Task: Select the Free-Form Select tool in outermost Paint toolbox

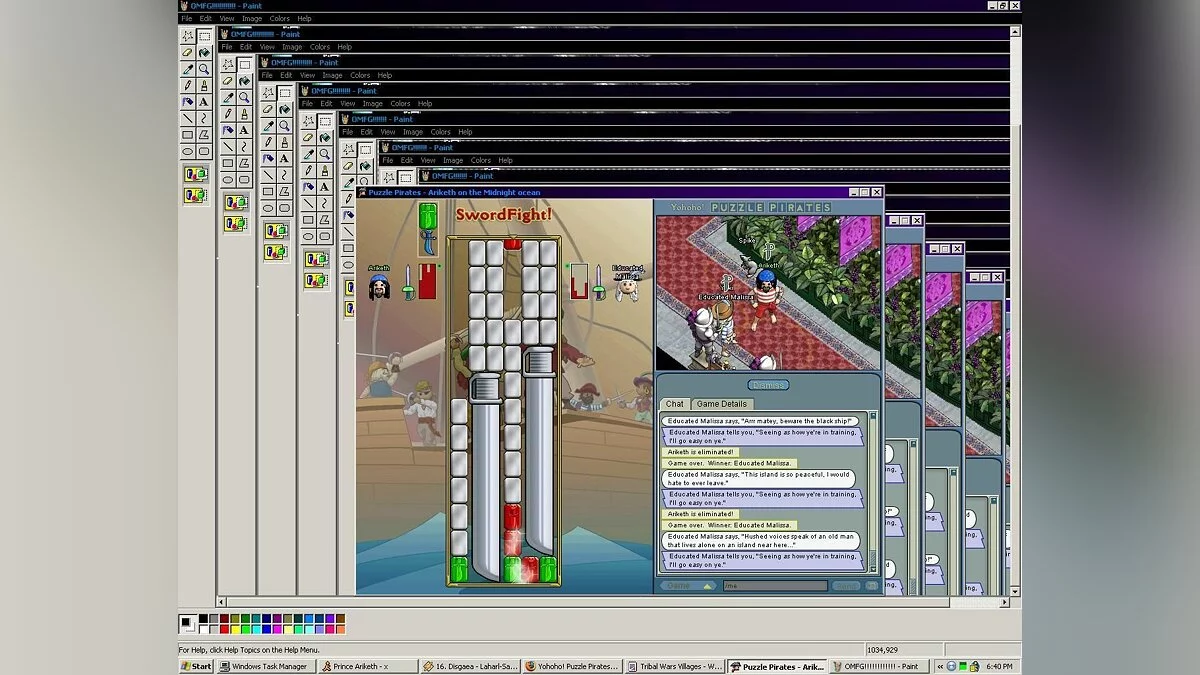Action: pos(187,36)
